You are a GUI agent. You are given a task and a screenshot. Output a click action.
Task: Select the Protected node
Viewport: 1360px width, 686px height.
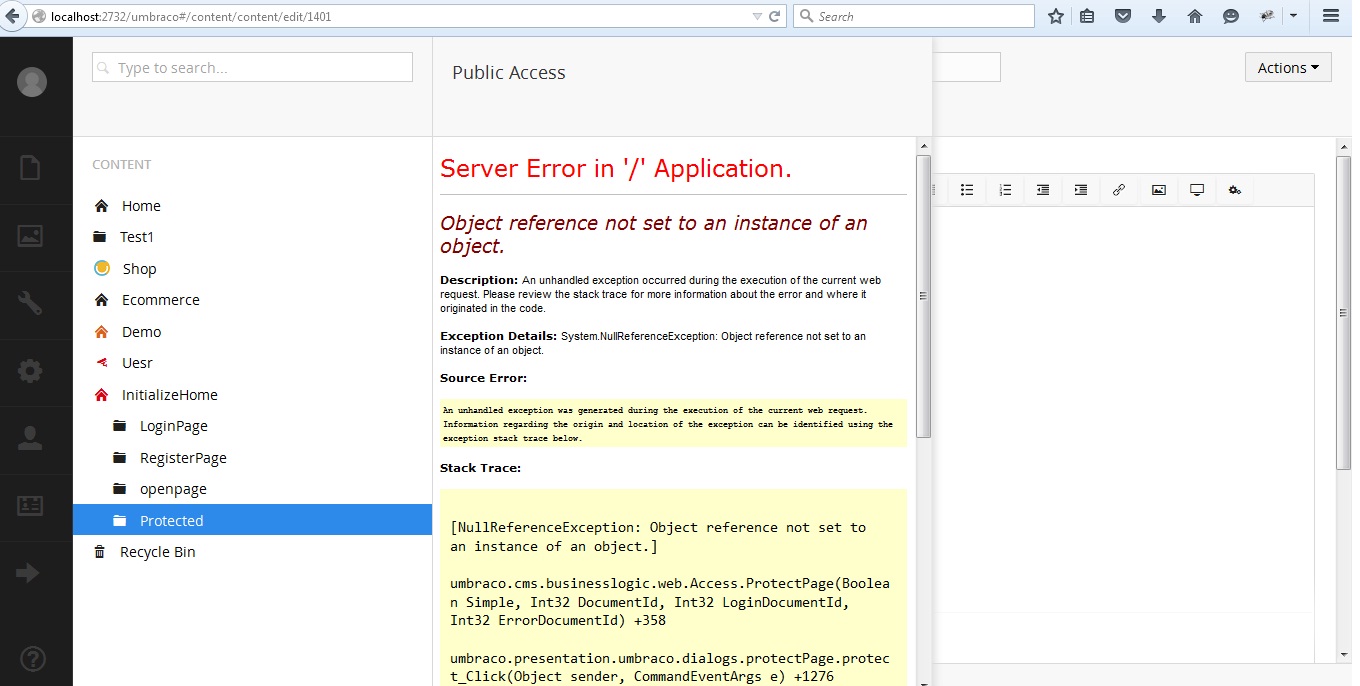tap(252, 520)
